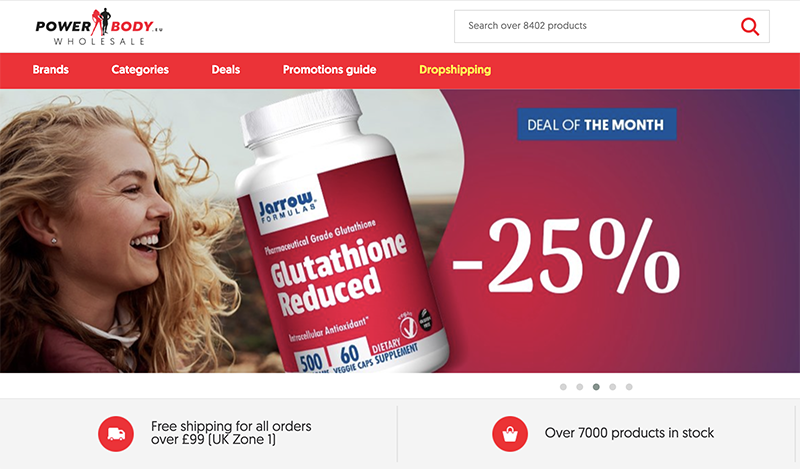Open the Glutathione Reduced bottle image
The width and height of the screenshot is (800, 469).
click(341, 232)
